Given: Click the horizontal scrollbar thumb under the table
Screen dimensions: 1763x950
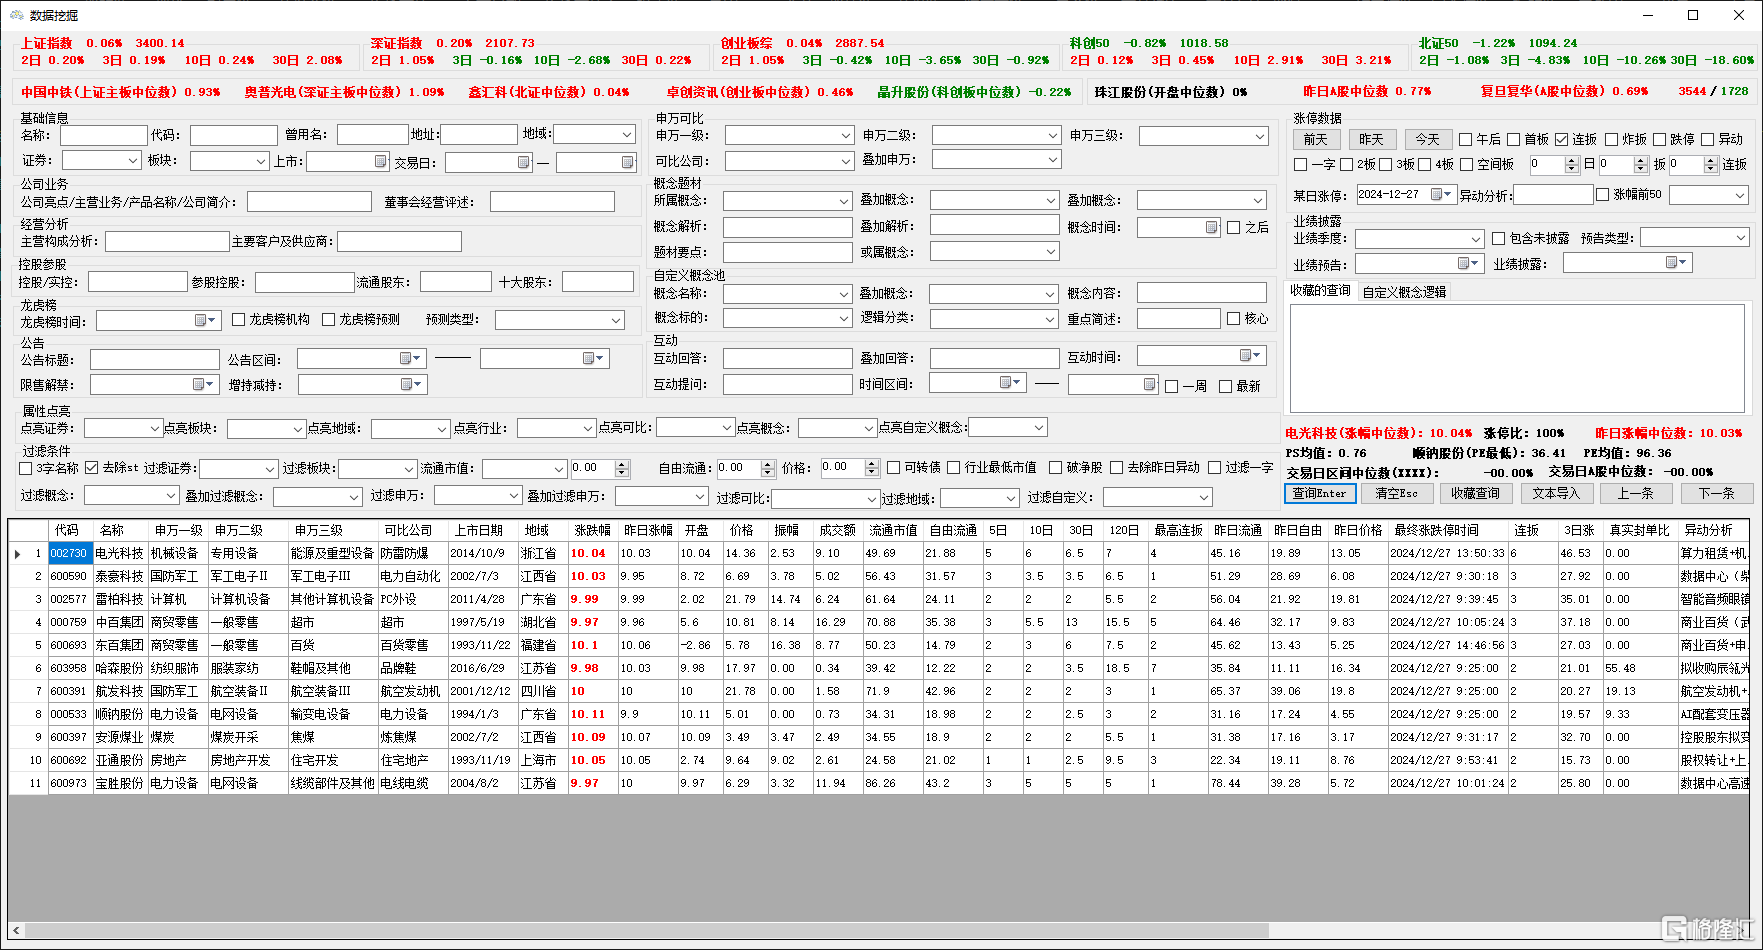Looking at the screenshot, I should coord(645,930).
